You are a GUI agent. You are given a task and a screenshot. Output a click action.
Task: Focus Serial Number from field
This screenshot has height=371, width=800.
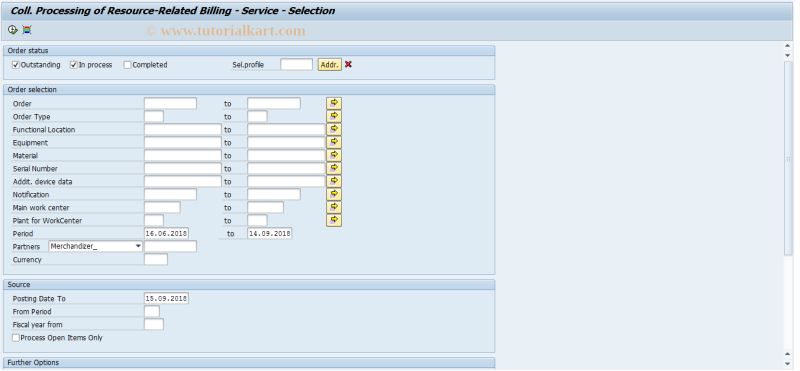[x=183, y=169]
